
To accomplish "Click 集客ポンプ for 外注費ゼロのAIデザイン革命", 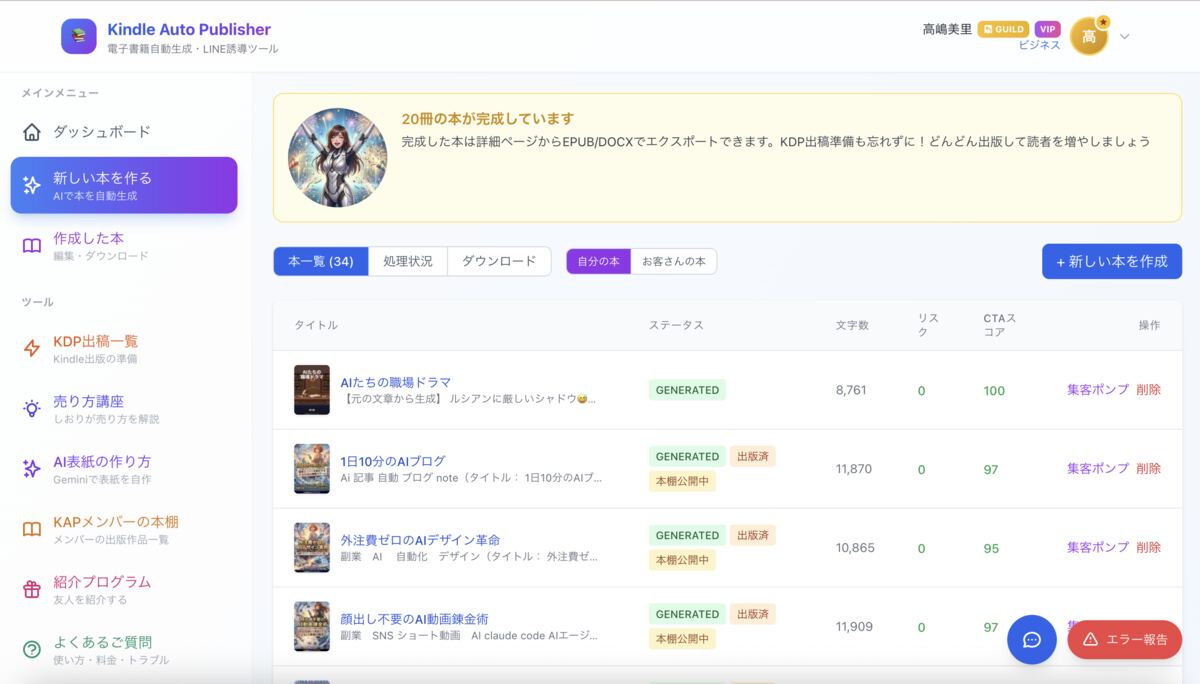I will coord(1098,547).
